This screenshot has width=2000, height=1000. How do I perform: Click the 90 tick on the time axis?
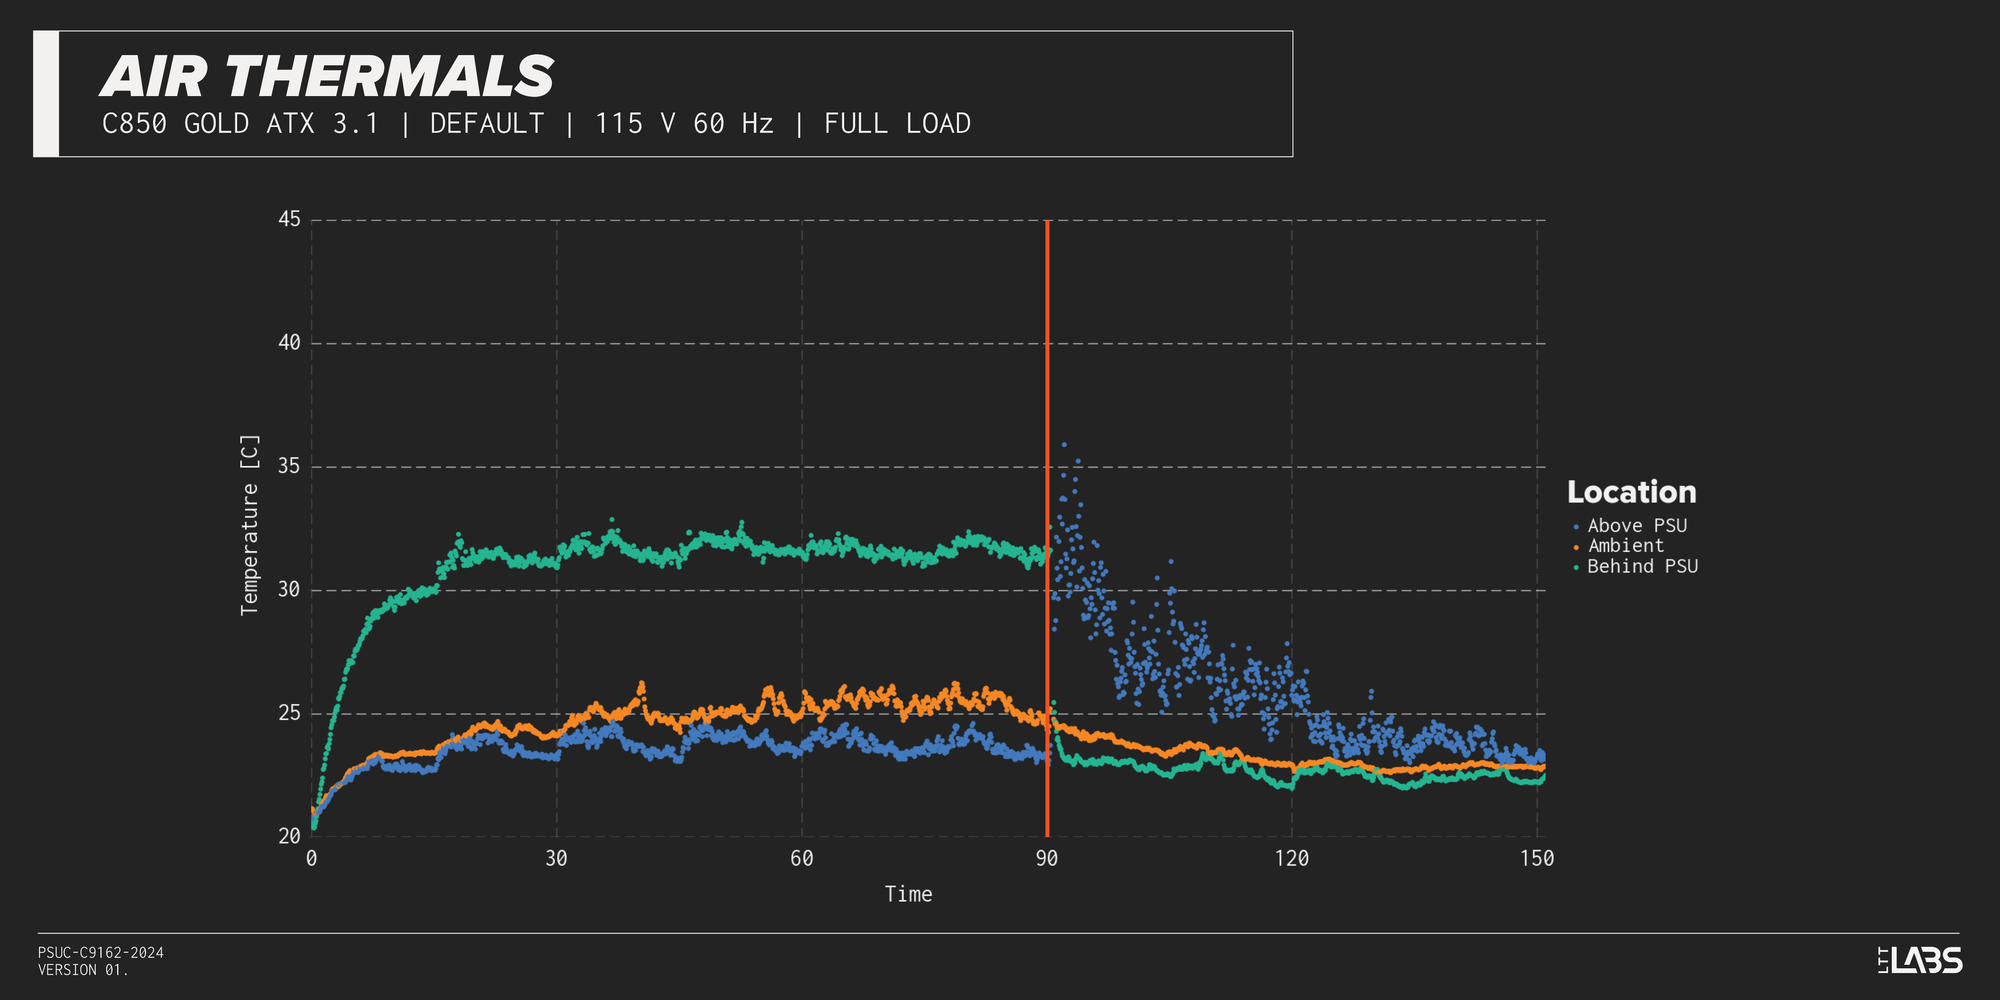1047,858
